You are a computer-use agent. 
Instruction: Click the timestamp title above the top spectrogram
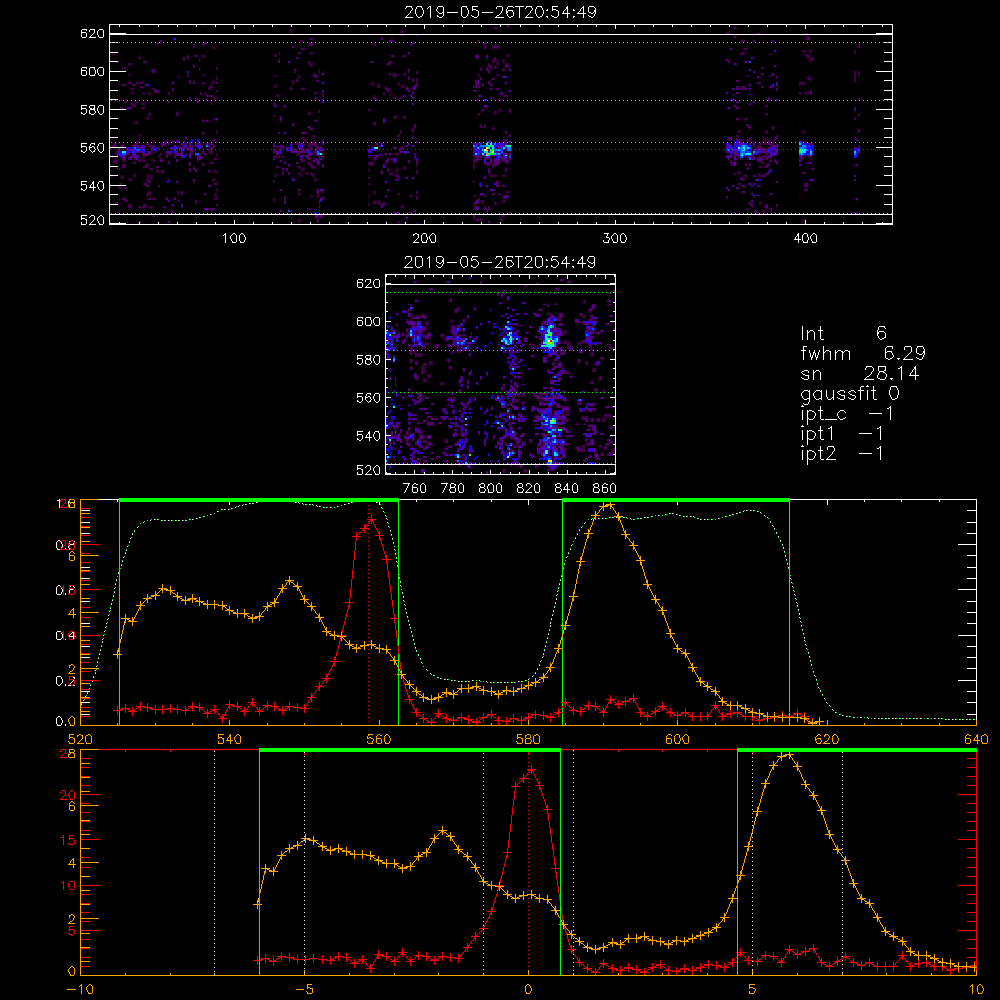click(500, 12)
